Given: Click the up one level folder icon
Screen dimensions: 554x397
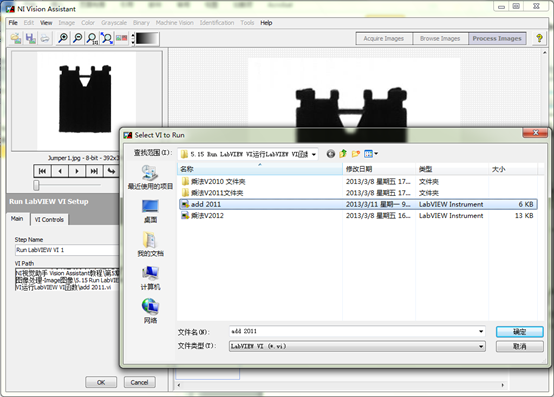Looking at the screenshot, I should click(x=343, y=154).
